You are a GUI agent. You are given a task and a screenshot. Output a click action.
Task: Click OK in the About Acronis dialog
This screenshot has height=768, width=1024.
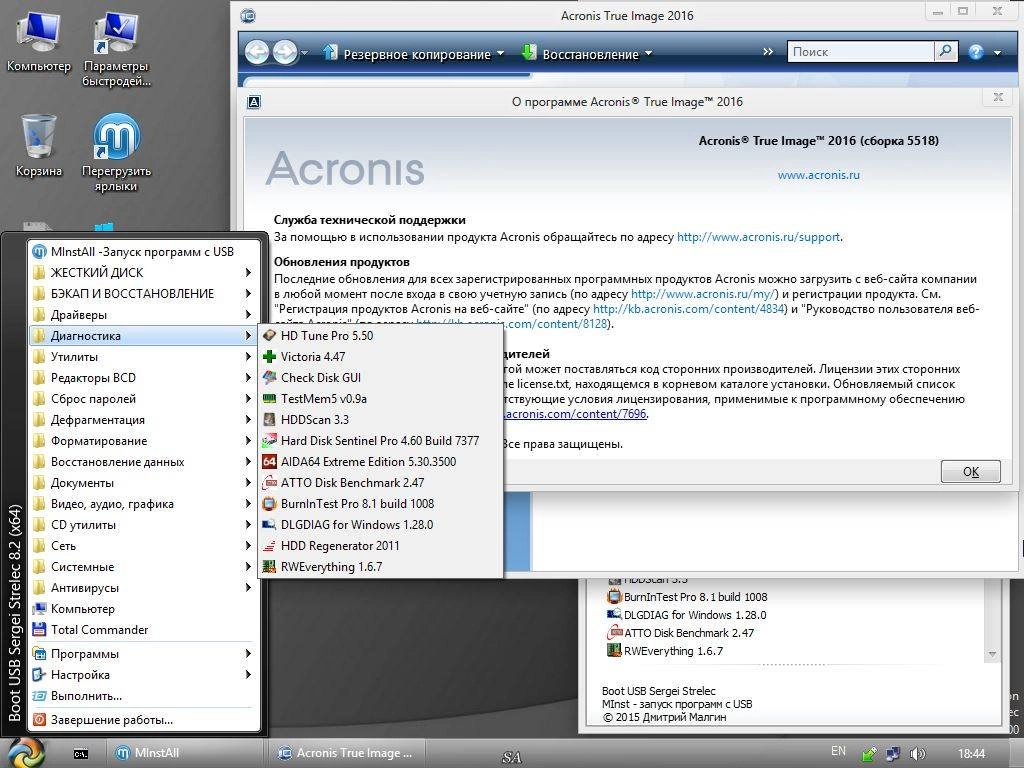(x=970, y=472)
